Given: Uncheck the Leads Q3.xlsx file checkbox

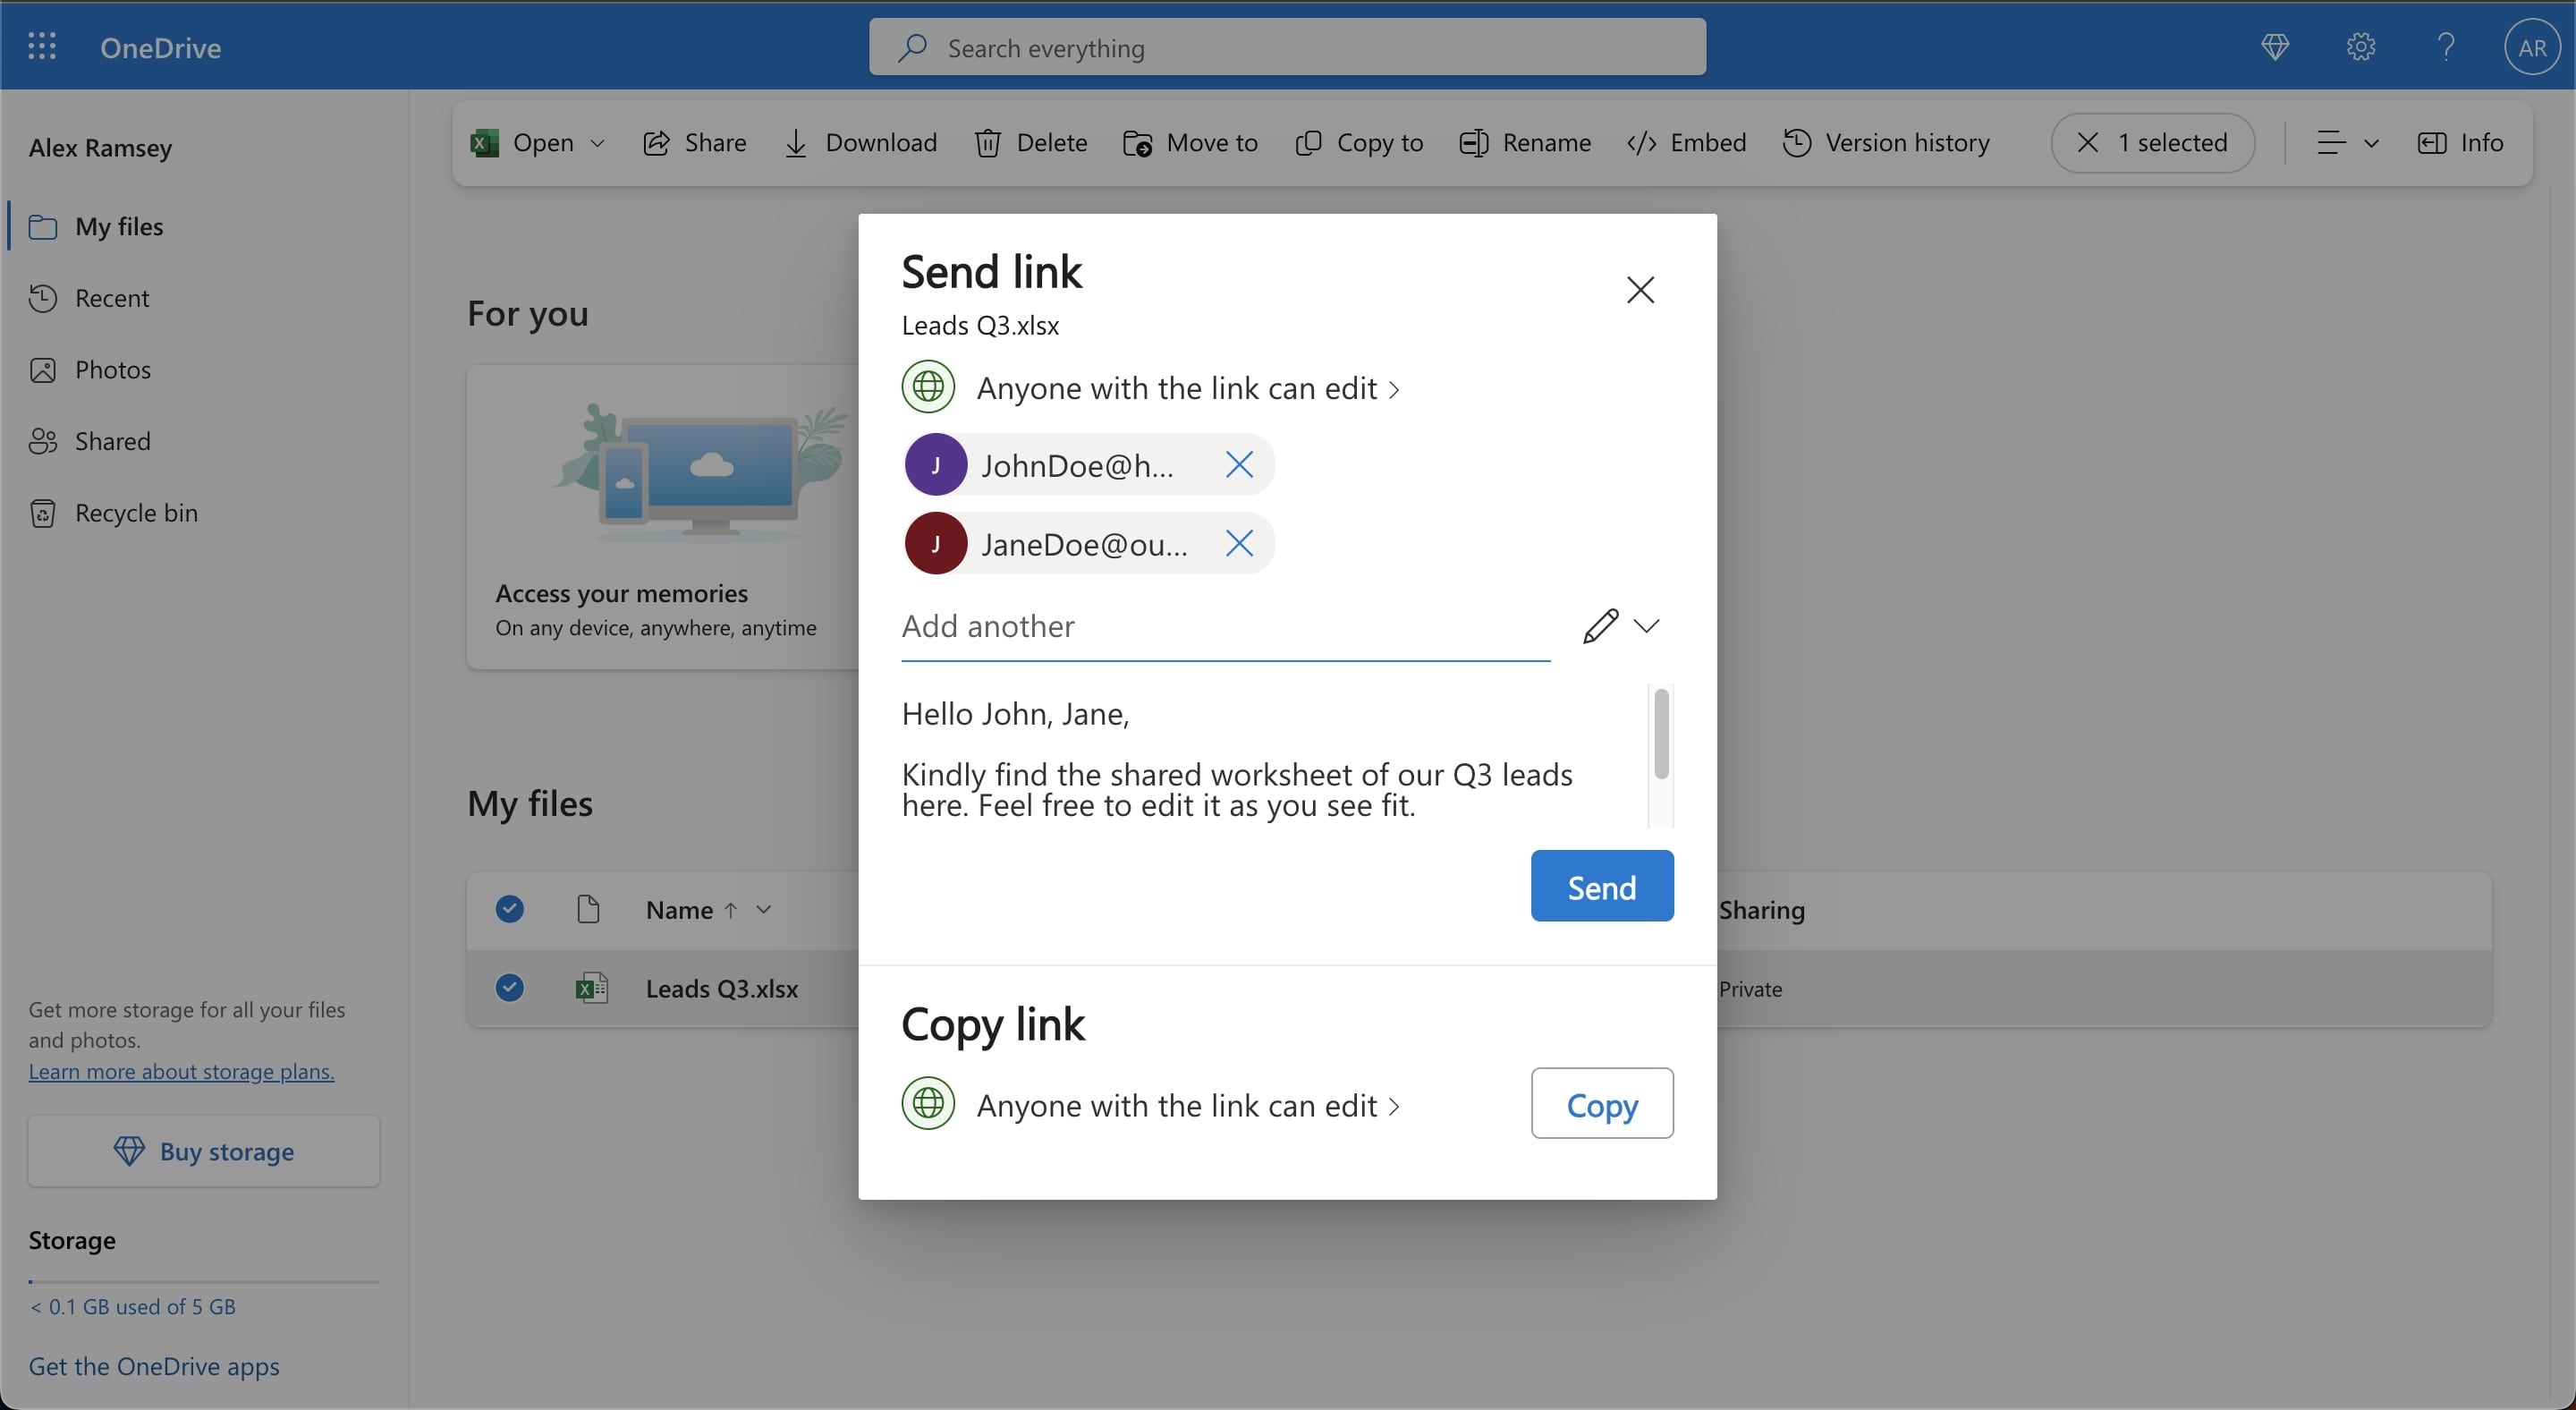Looking at the screenshot, I should tap(510, 988).
